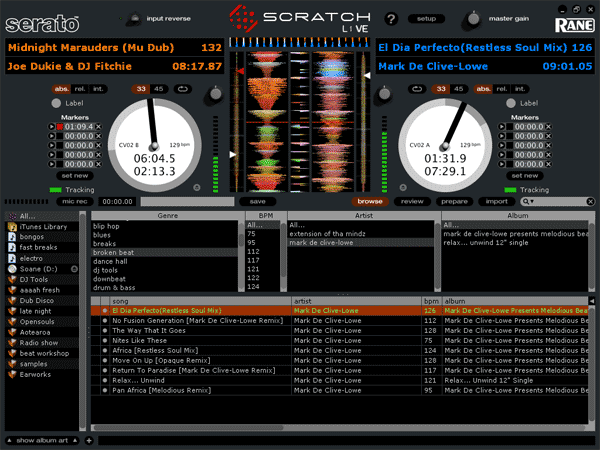Select extension of tha mindz artist
The image size is (600, 450).
pyautogui.click(x=361, y=234)
